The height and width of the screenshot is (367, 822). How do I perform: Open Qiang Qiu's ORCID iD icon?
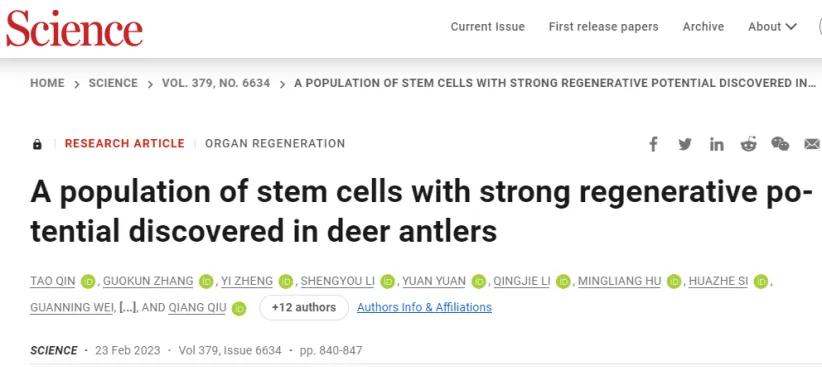pos(239,308)
